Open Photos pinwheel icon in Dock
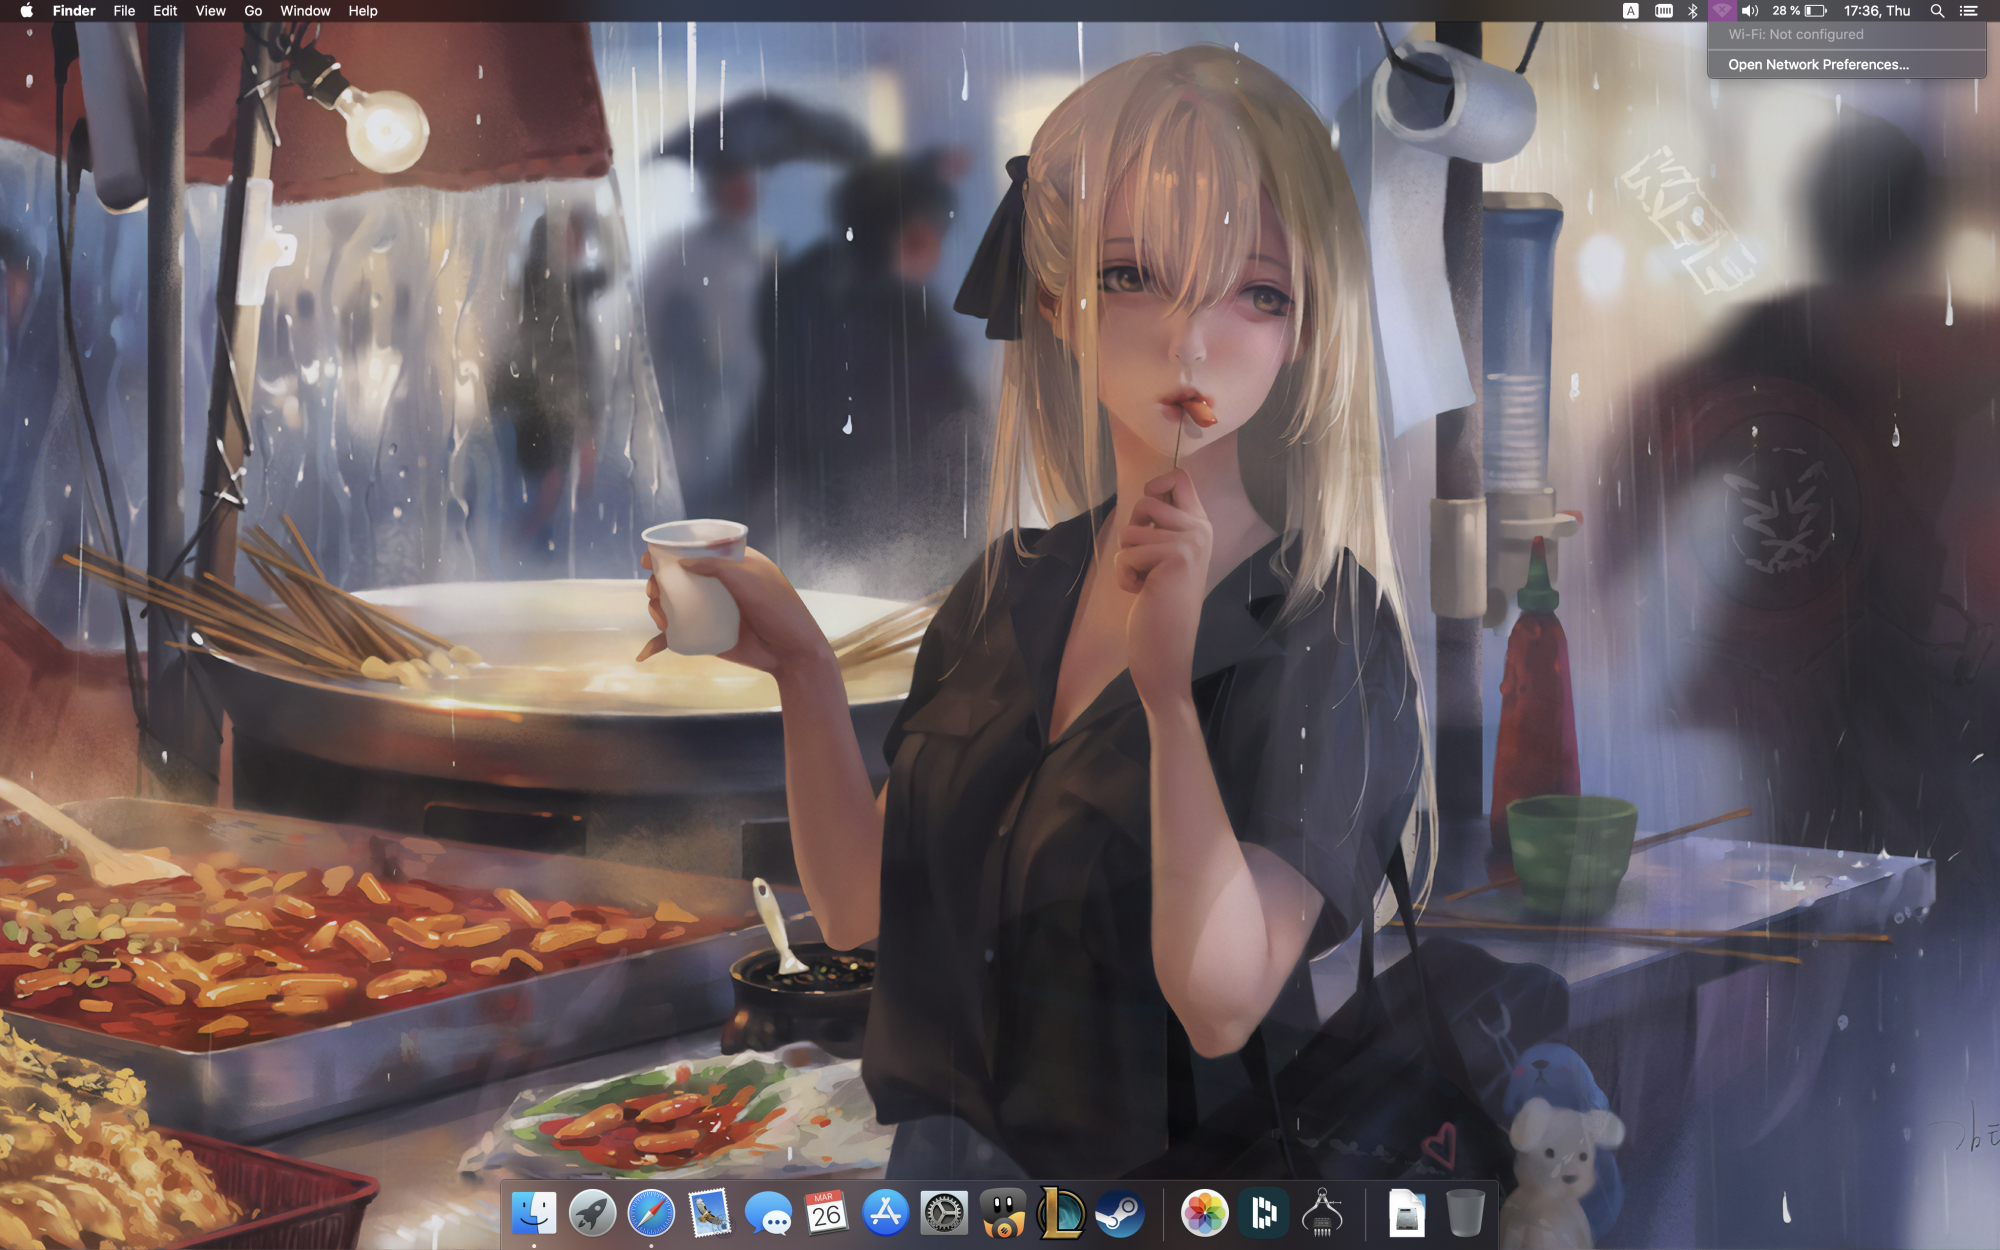 click(x=1205, y=1214)
